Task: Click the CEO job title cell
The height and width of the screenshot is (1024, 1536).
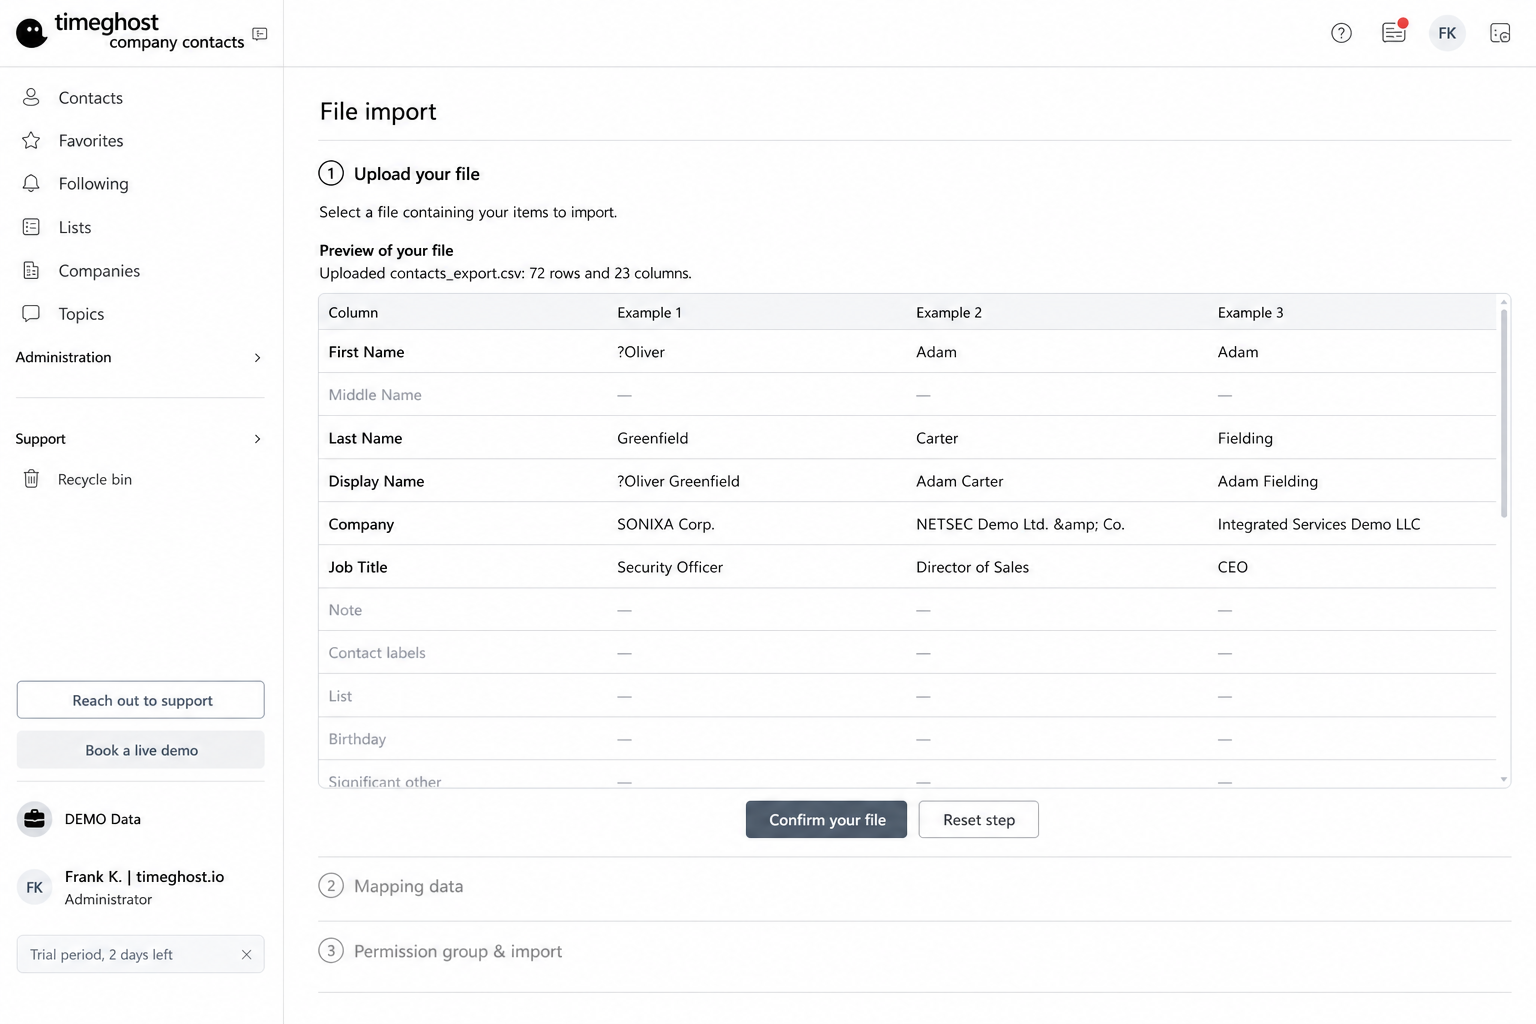Action: (x=1233, y=567)
